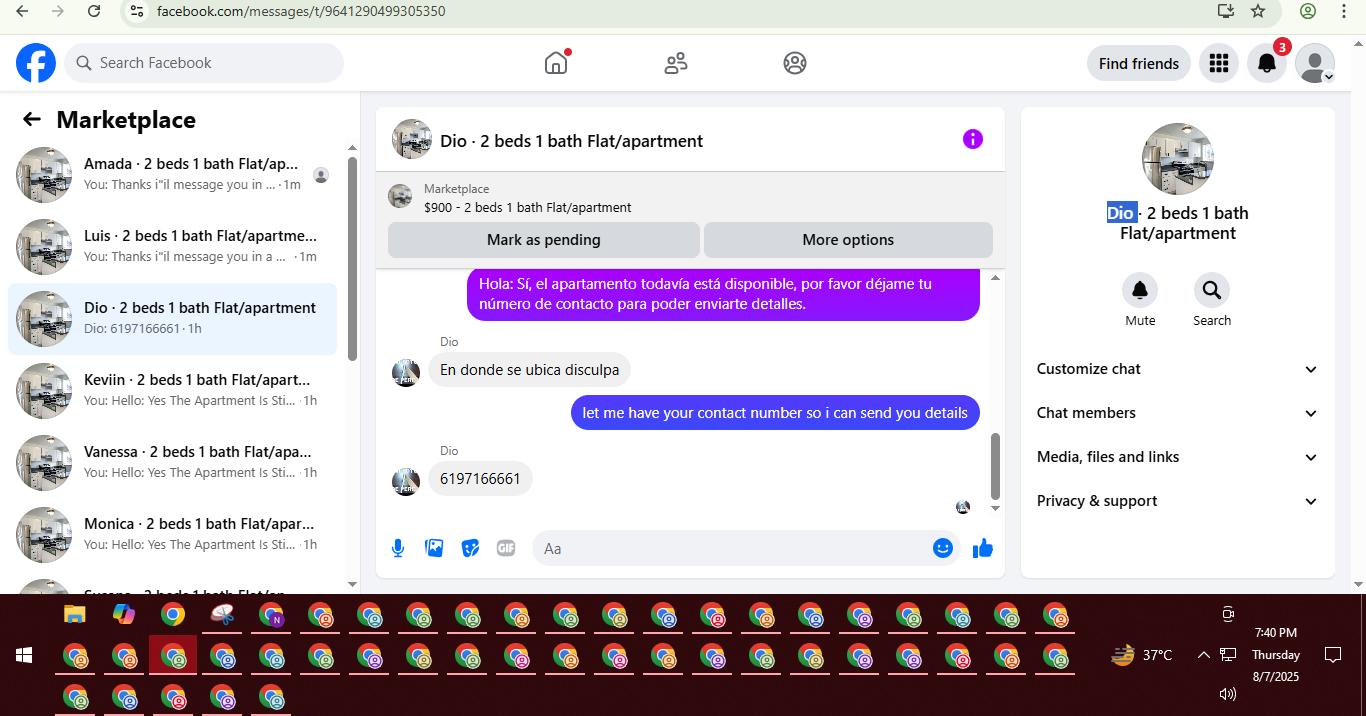Open File Explorer from the taskbar
The width and height of the screenshot is (1366, 716).
75,614
